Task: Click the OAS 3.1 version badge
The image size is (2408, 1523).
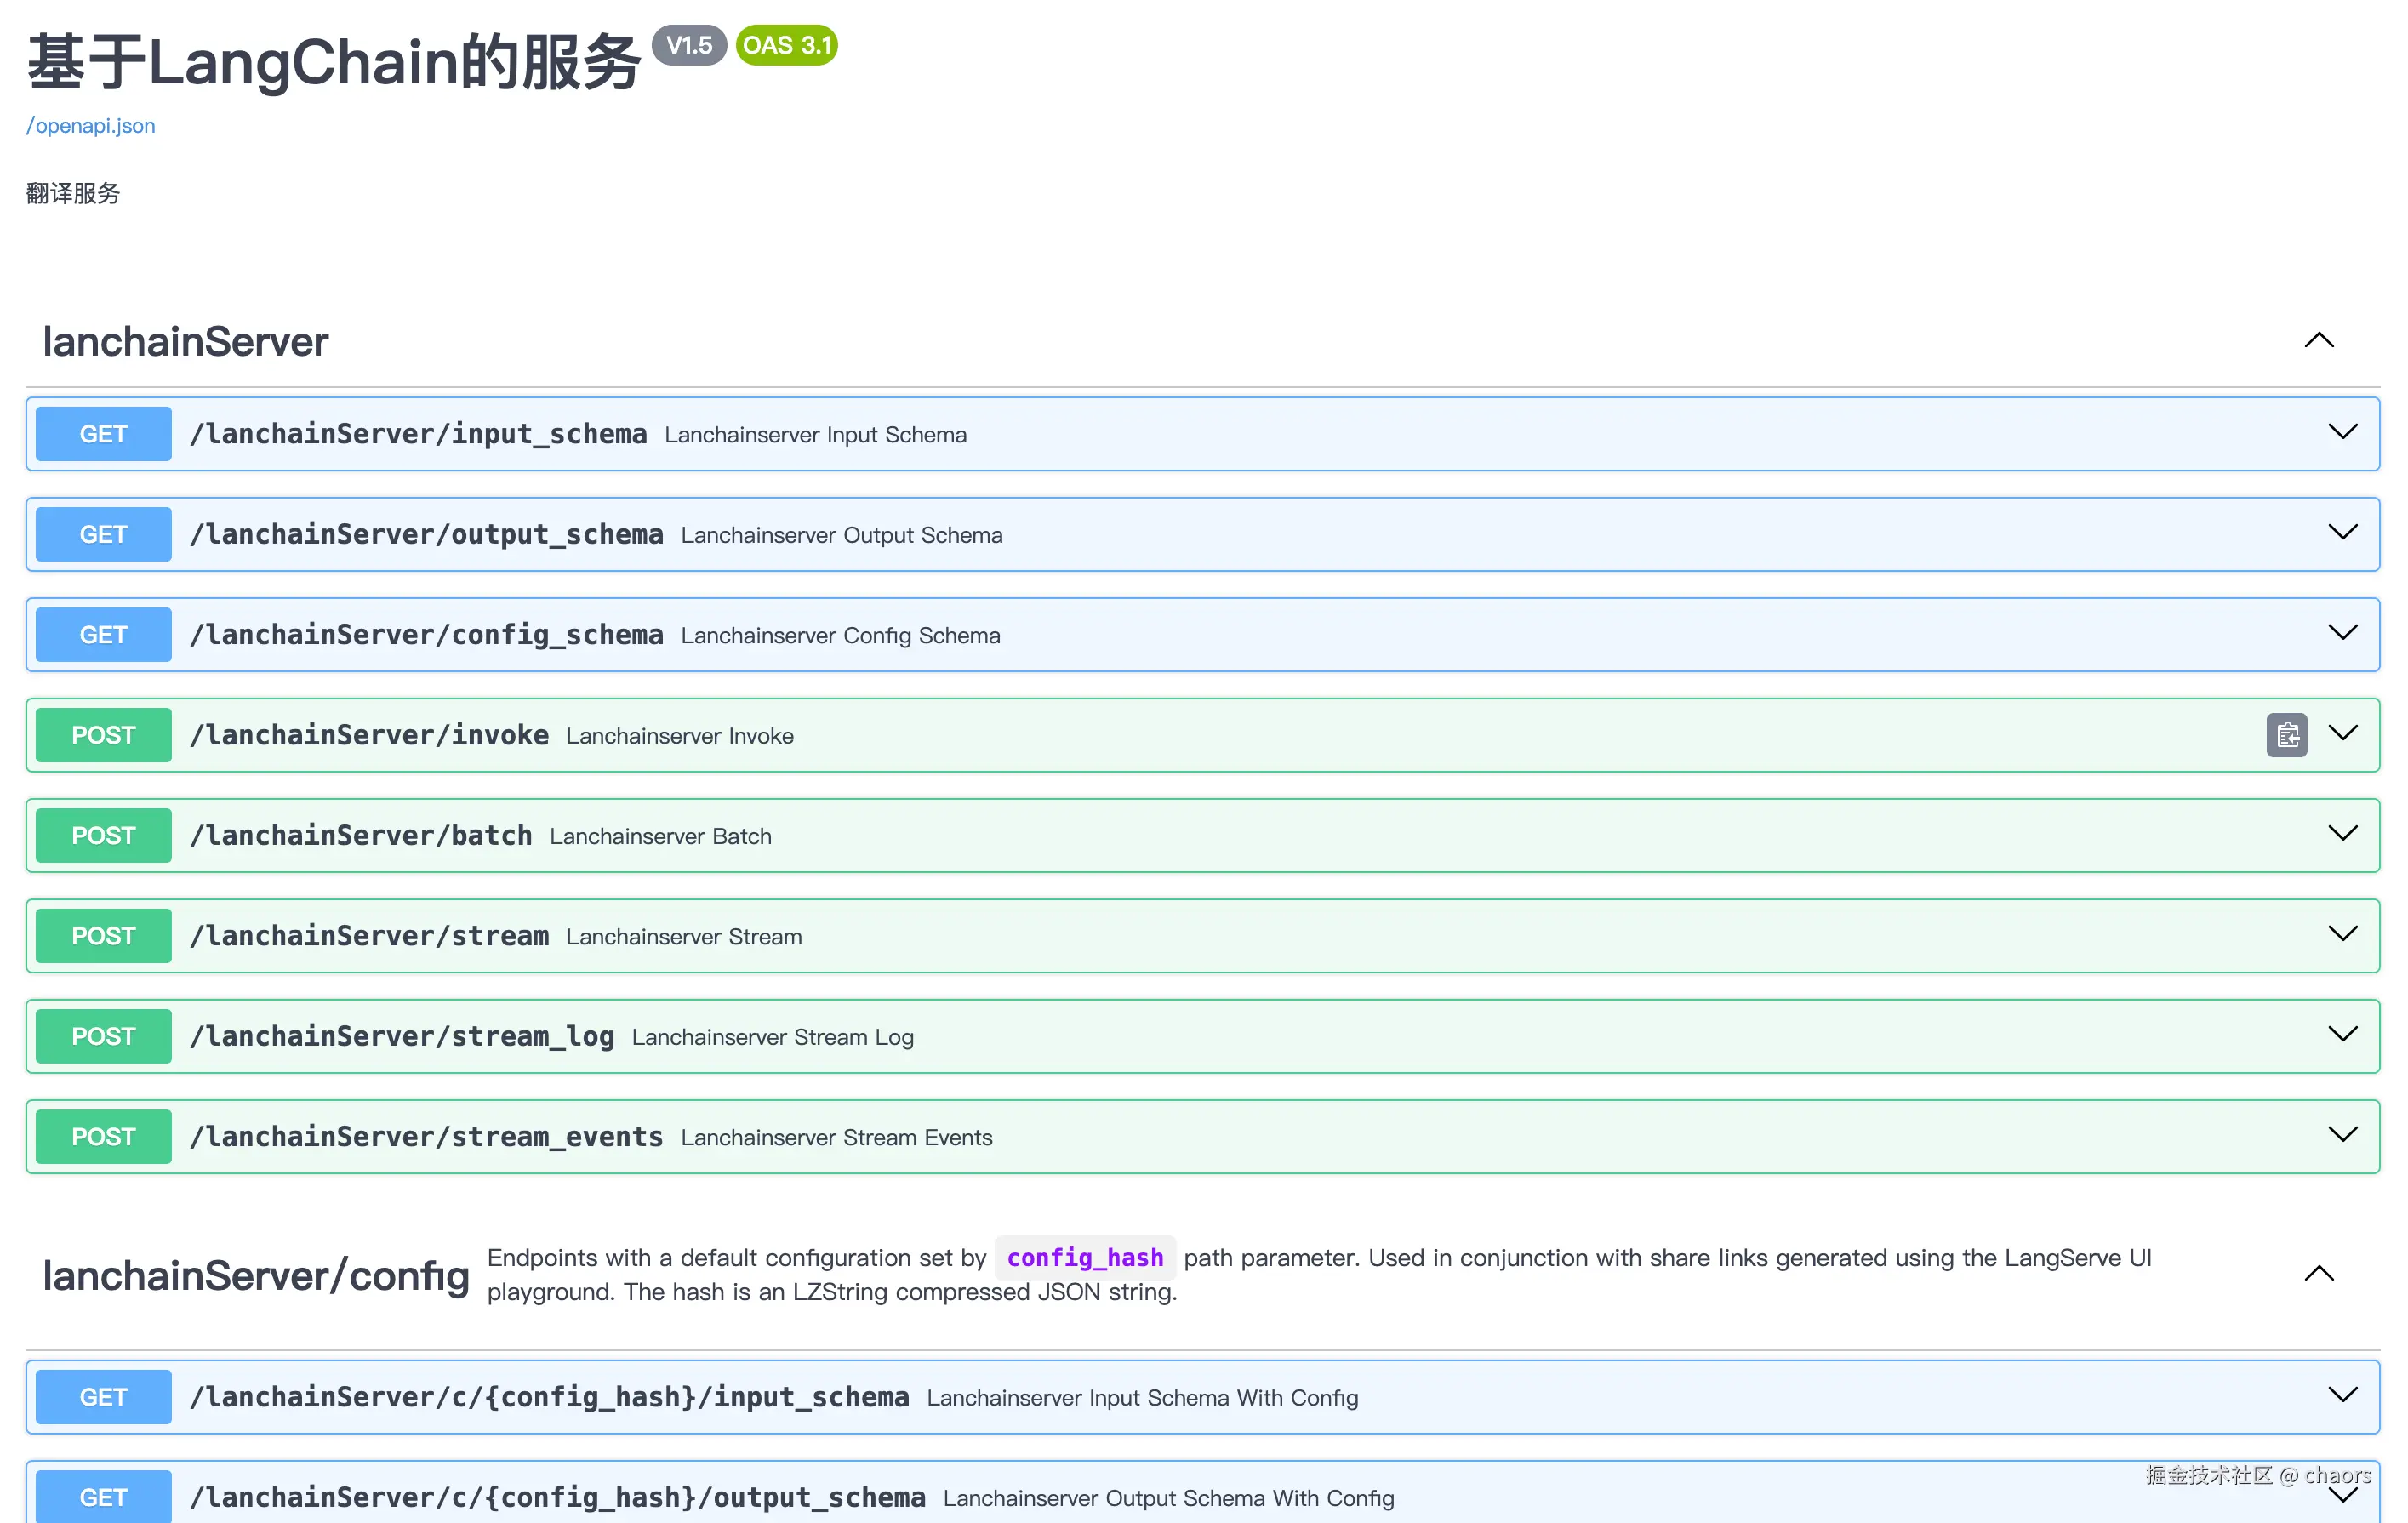Action: tap(787, 45)
